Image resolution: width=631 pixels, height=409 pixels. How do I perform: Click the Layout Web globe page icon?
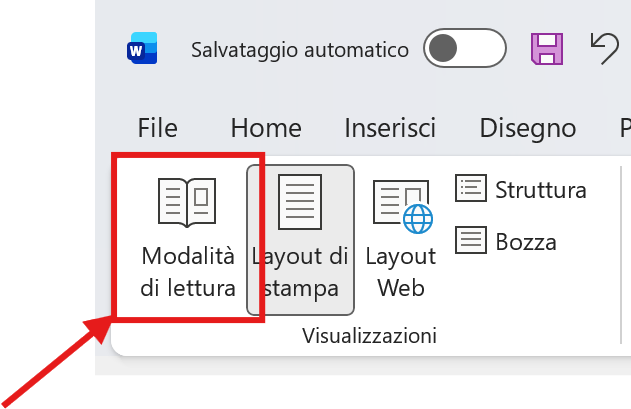403,207
